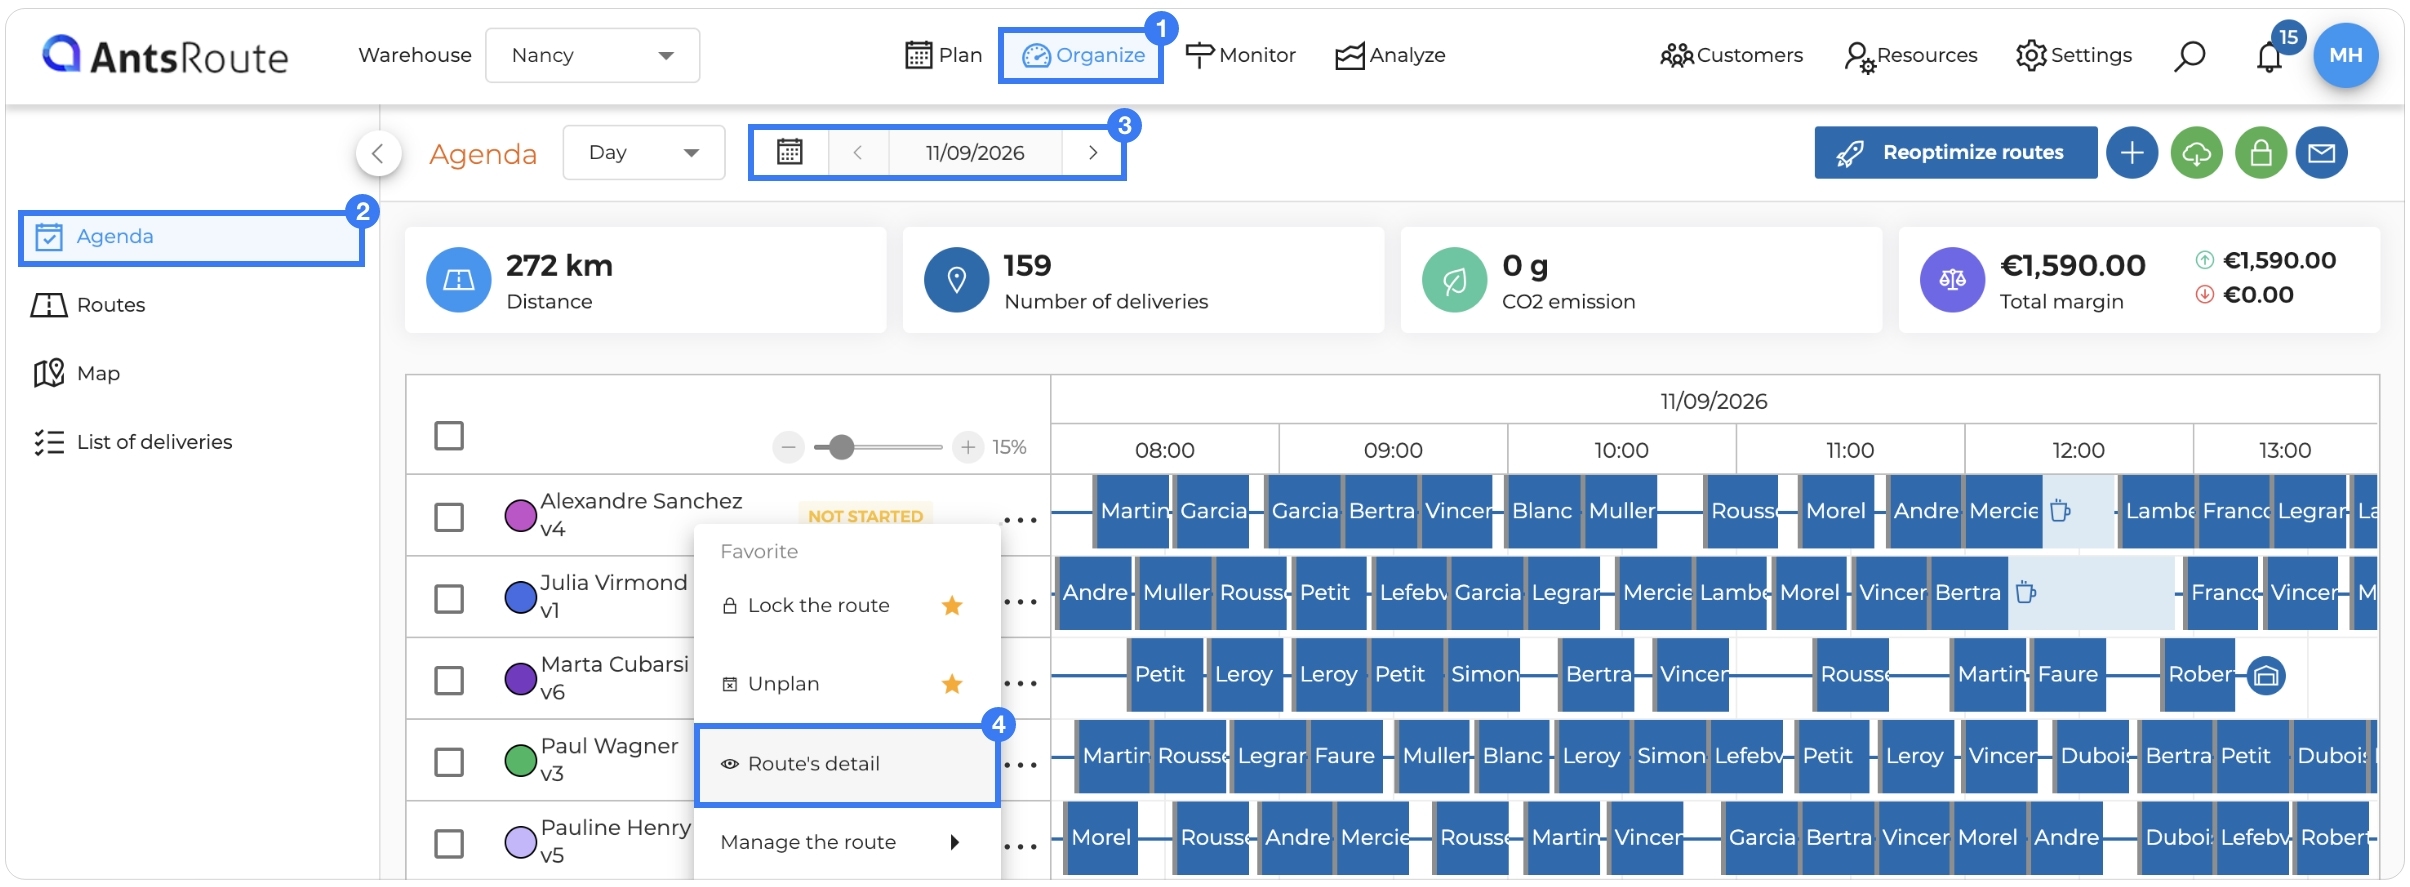Screen dimensions: 2410x887
Task: Click the 11/09/2026 date field
Action: [975, 153]
